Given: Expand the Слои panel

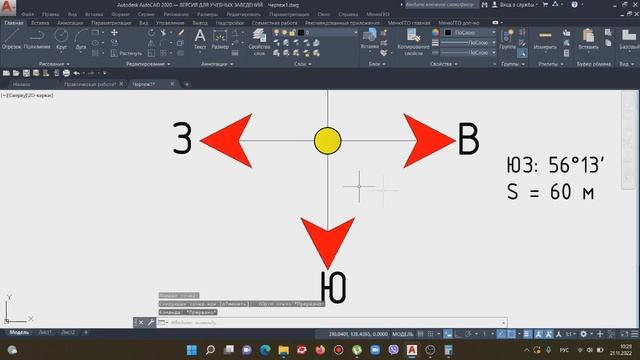Looking at the screenshot, I should coord(302,64).
